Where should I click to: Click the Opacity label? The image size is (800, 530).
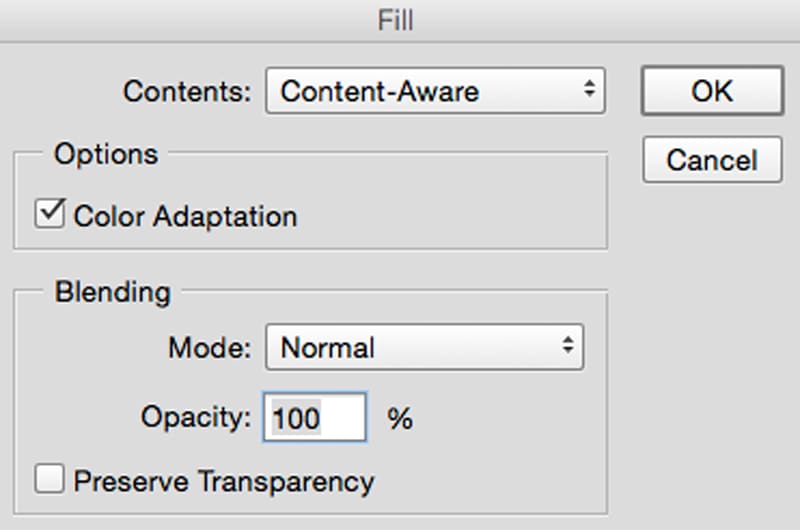click(195, 417)
